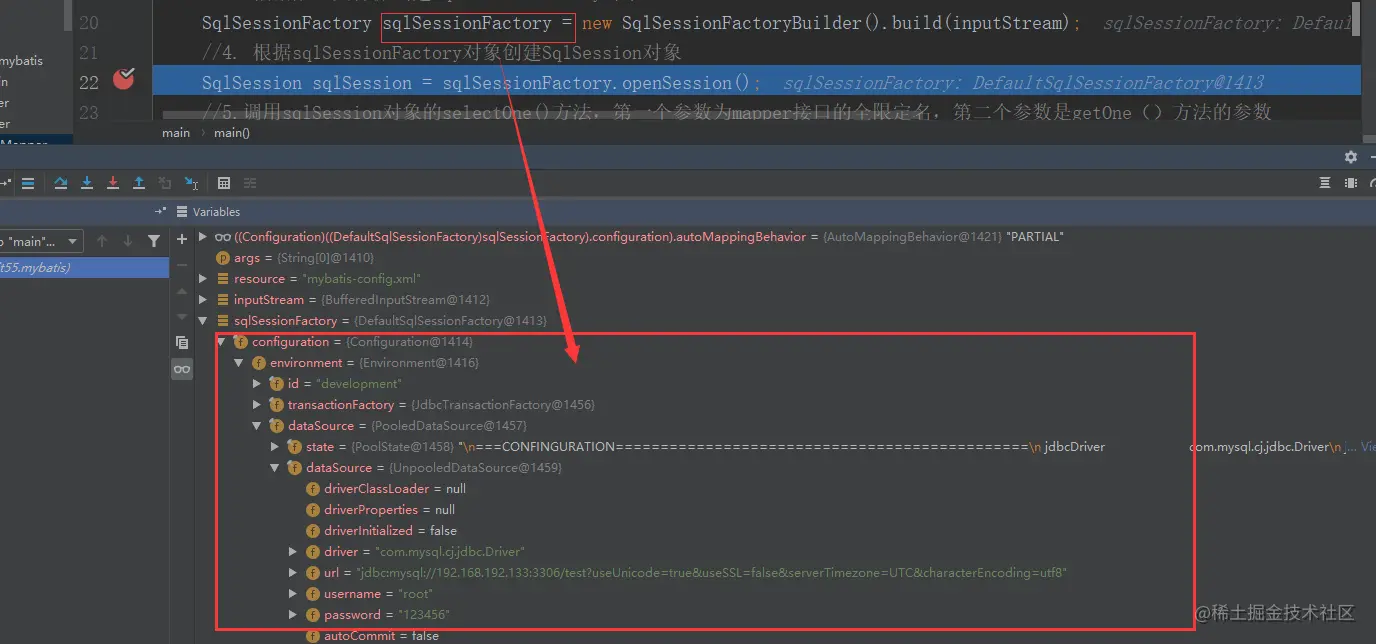Select the args = {String[0]@1410} row

click(x=295, y=258)
